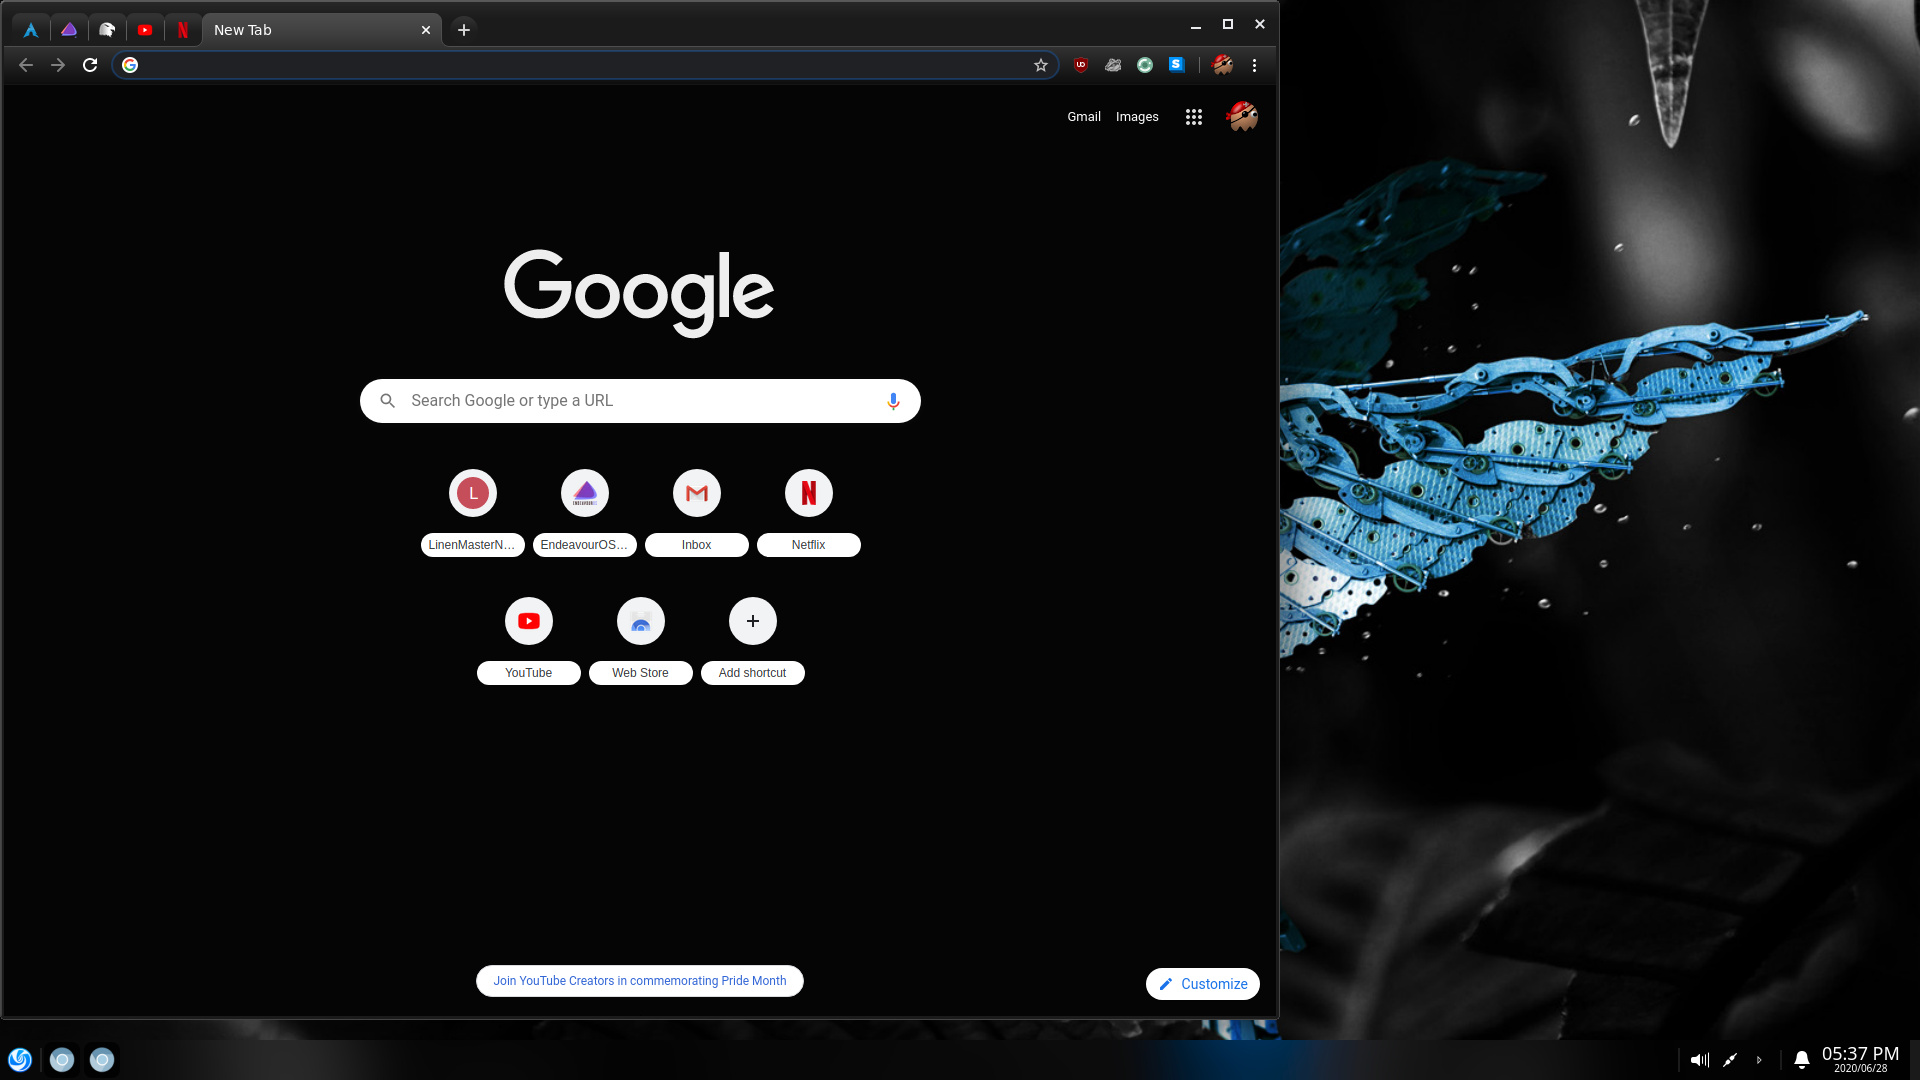The height and width of the screenshot is (1080, 1920).
Task: Click the Netflix shortcut icon
Action: point(808,492)
